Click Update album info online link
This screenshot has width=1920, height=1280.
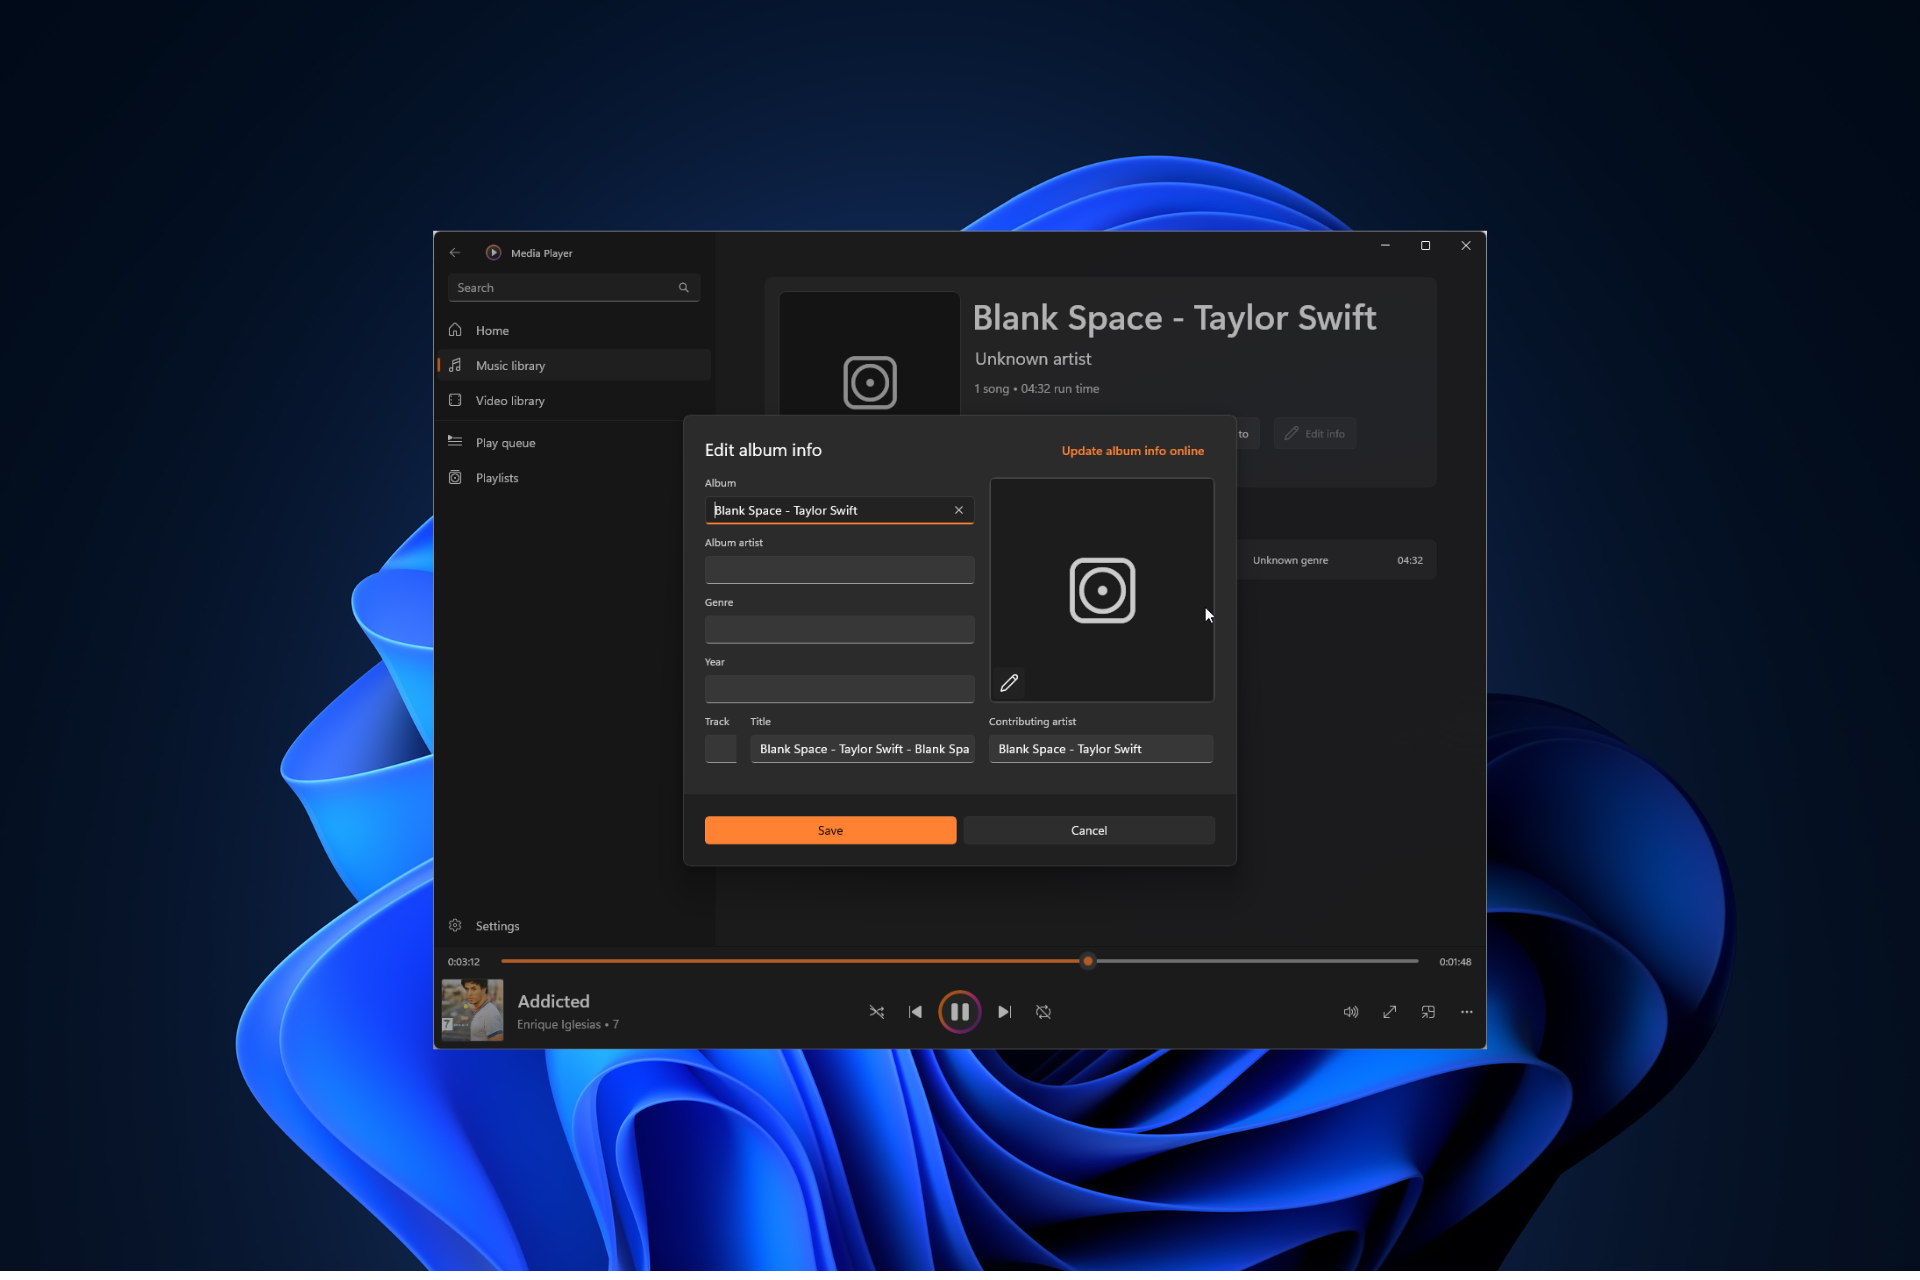pos(1131,450)
